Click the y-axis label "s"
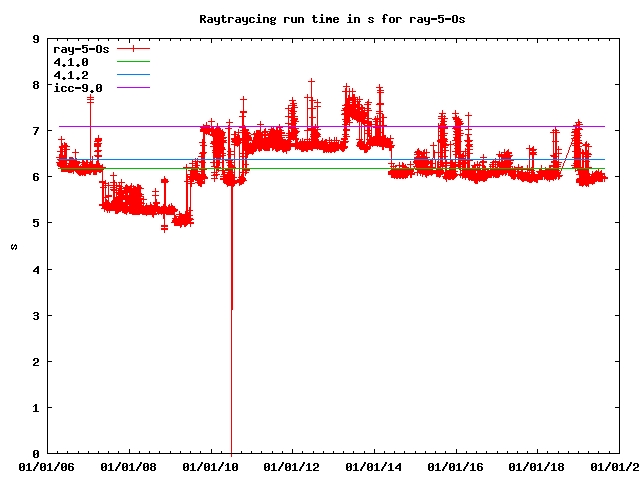 pos(13,247)
